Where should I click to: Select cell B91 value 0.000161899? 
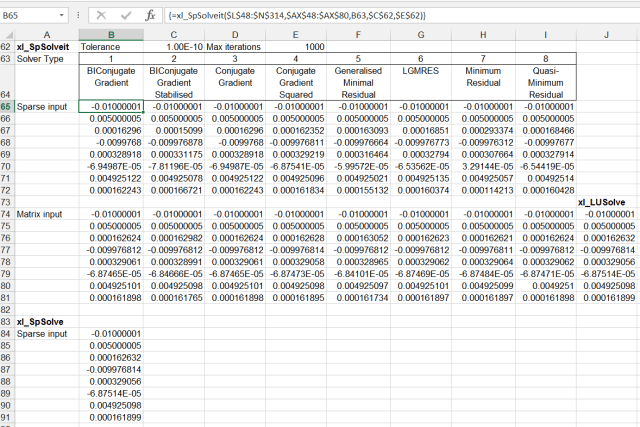coord(111,418)
